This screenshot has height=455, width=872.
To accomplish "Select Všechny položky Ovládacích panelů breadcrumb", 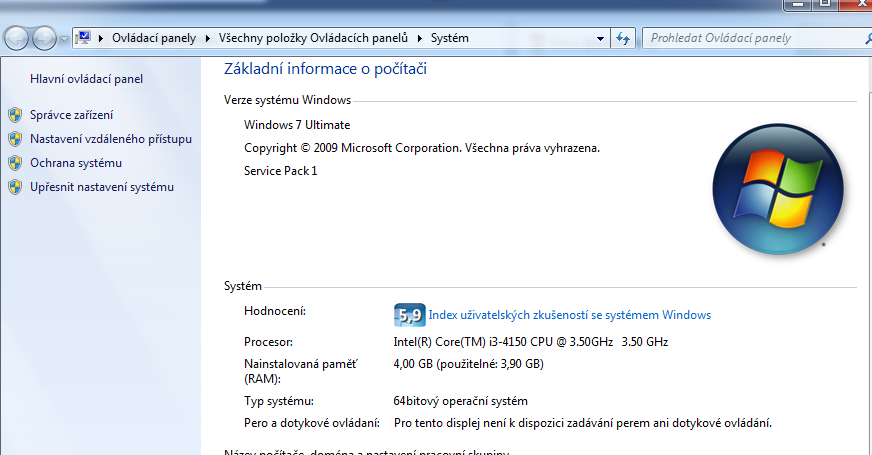I will (x=313, y=38).
